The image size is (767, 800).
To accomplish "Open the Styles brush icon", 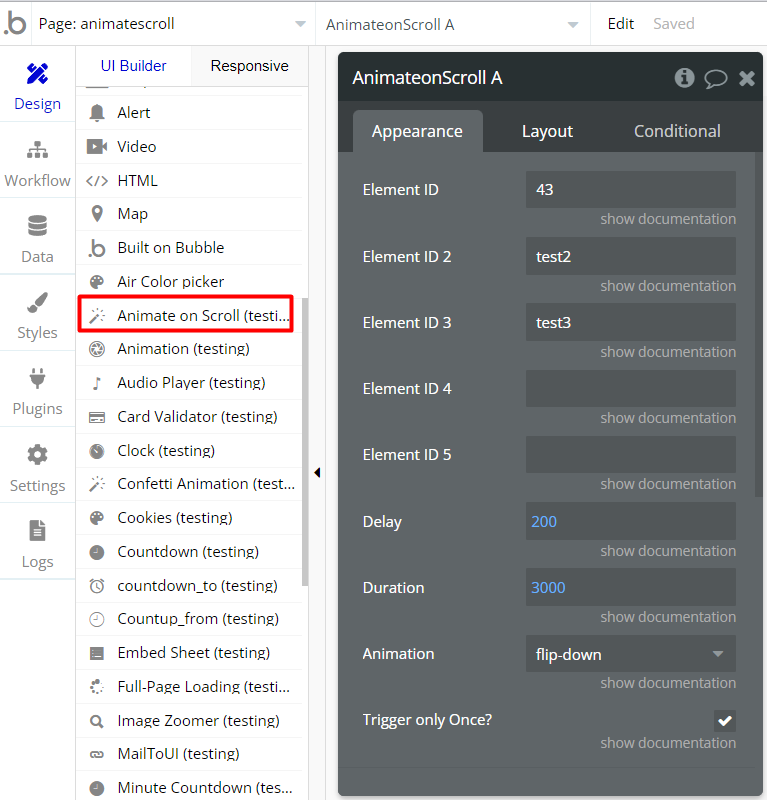I will (x=37, y=302).
